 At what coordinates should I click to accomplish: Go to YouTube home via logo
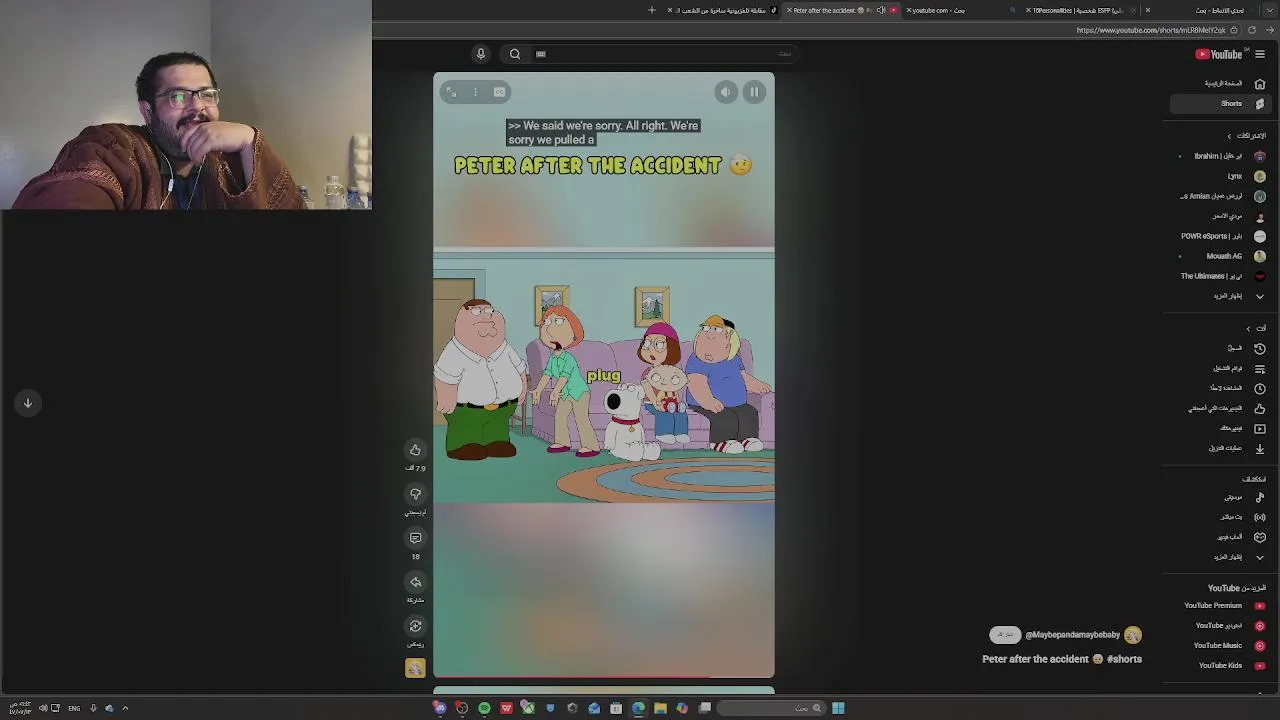coord(1219,54)
